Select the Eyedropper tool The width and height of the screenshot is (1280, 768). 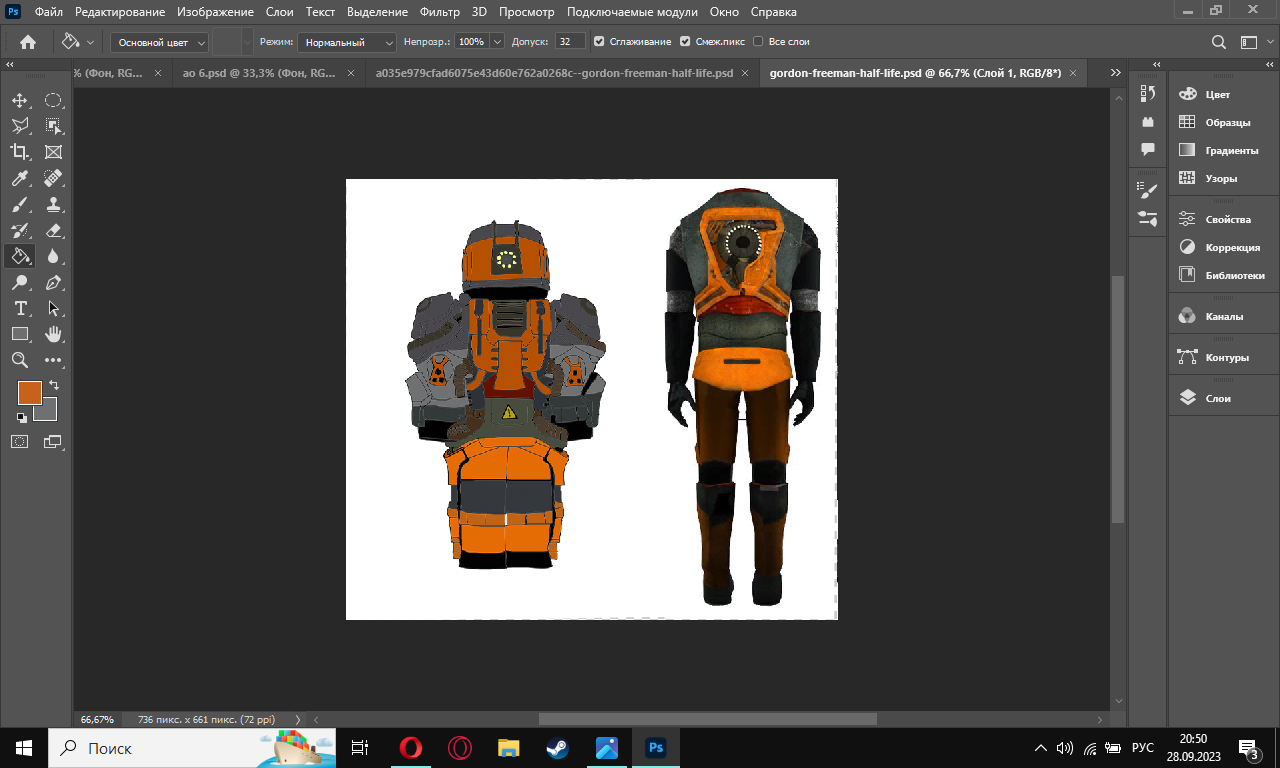19,178
